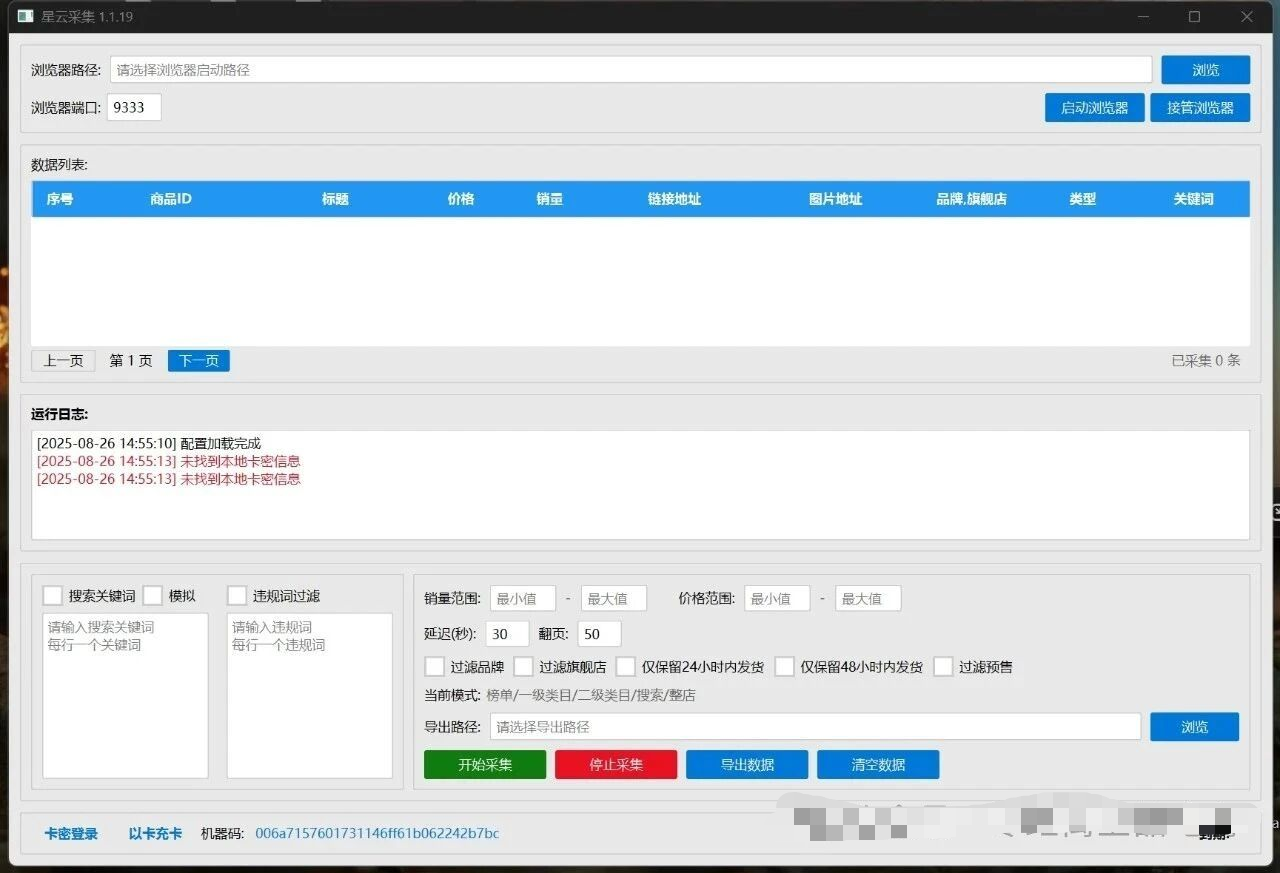
Task: Enable the 搜索关键词 checkbox
Action: (x=53, y=596)
